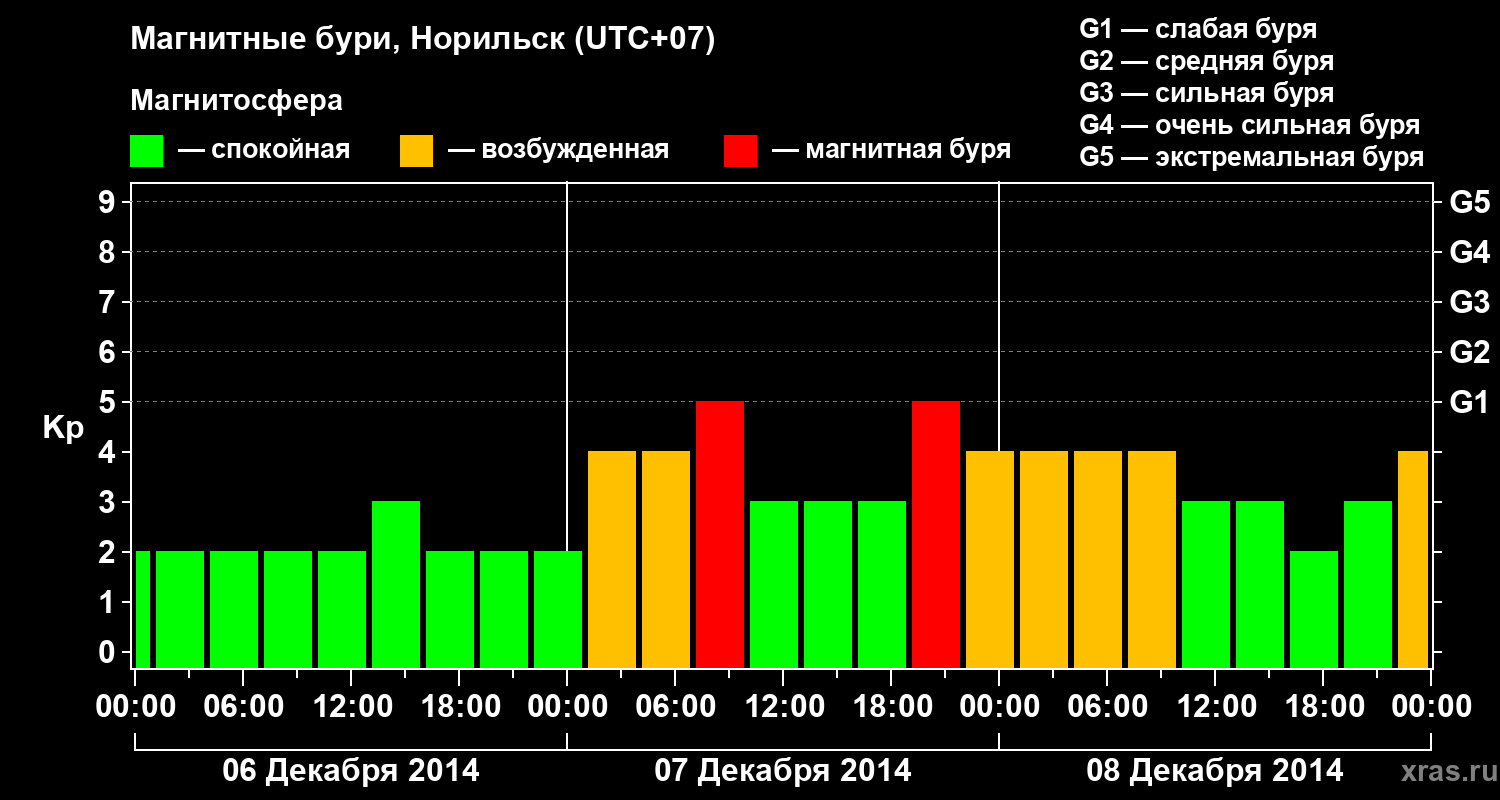
Task: Click the 'Магнитосфера' legend heading
Action: pos(237,101)
